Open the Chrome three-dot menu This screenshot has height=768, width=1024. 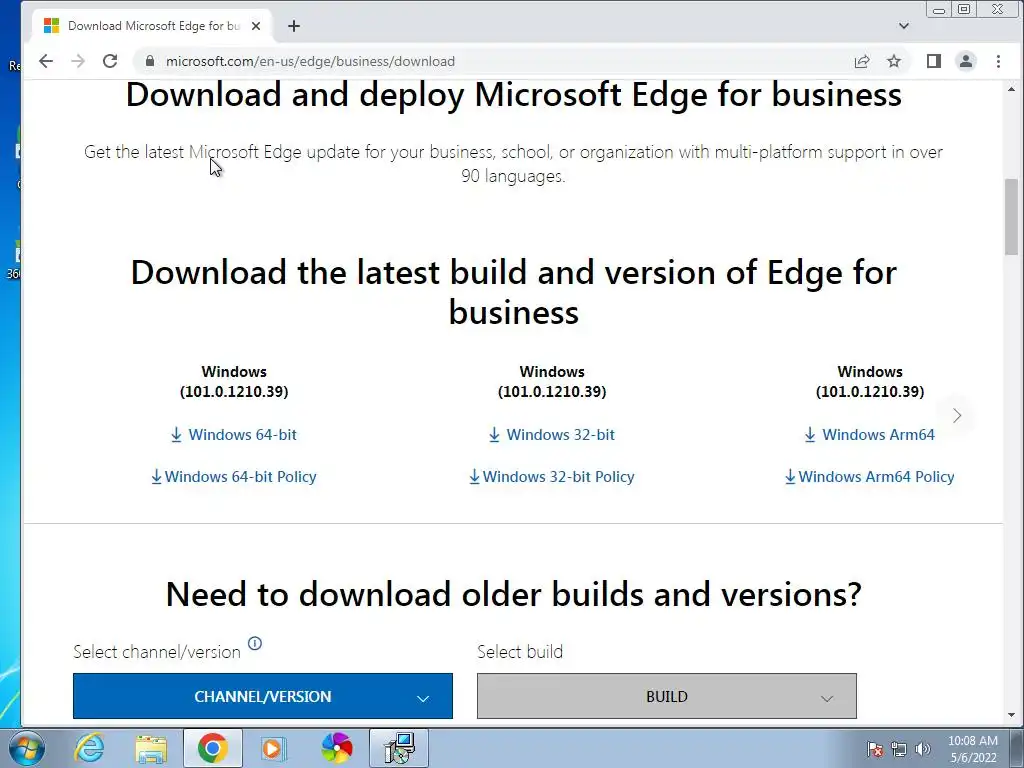click(x=998, y=61)
